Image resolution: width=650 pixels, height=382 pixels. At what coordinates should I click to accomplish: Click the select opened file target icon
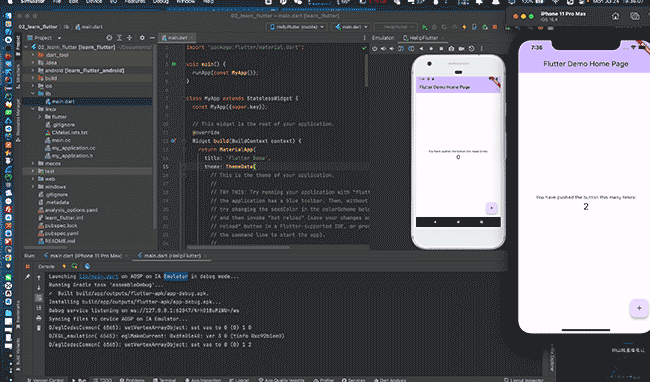tap(109, 38)
